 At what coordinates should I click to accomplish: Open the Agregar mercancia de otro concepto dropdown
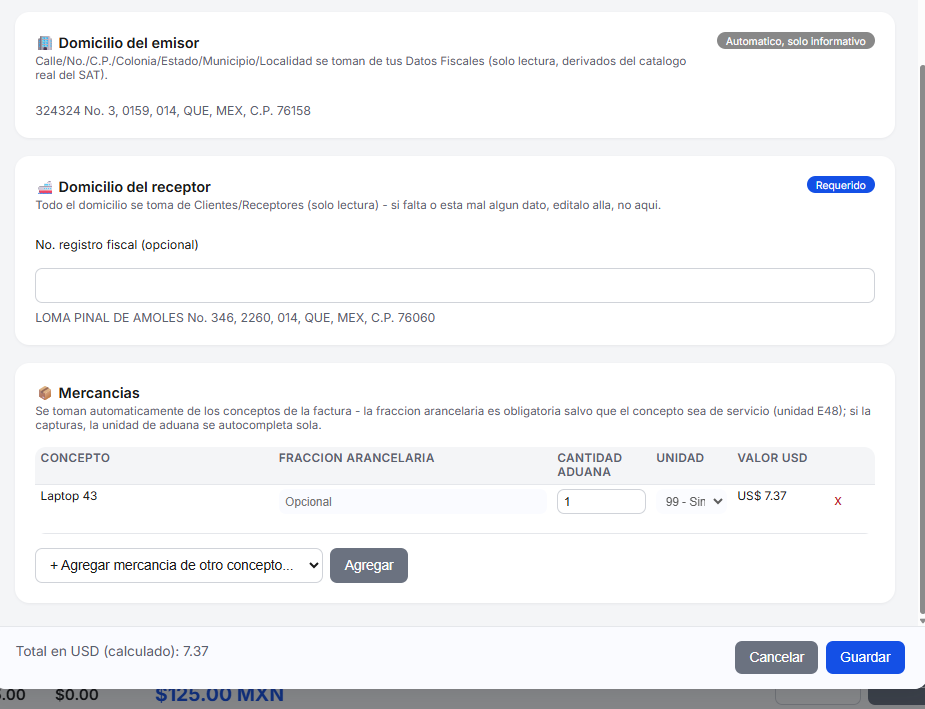pos(179,565)
